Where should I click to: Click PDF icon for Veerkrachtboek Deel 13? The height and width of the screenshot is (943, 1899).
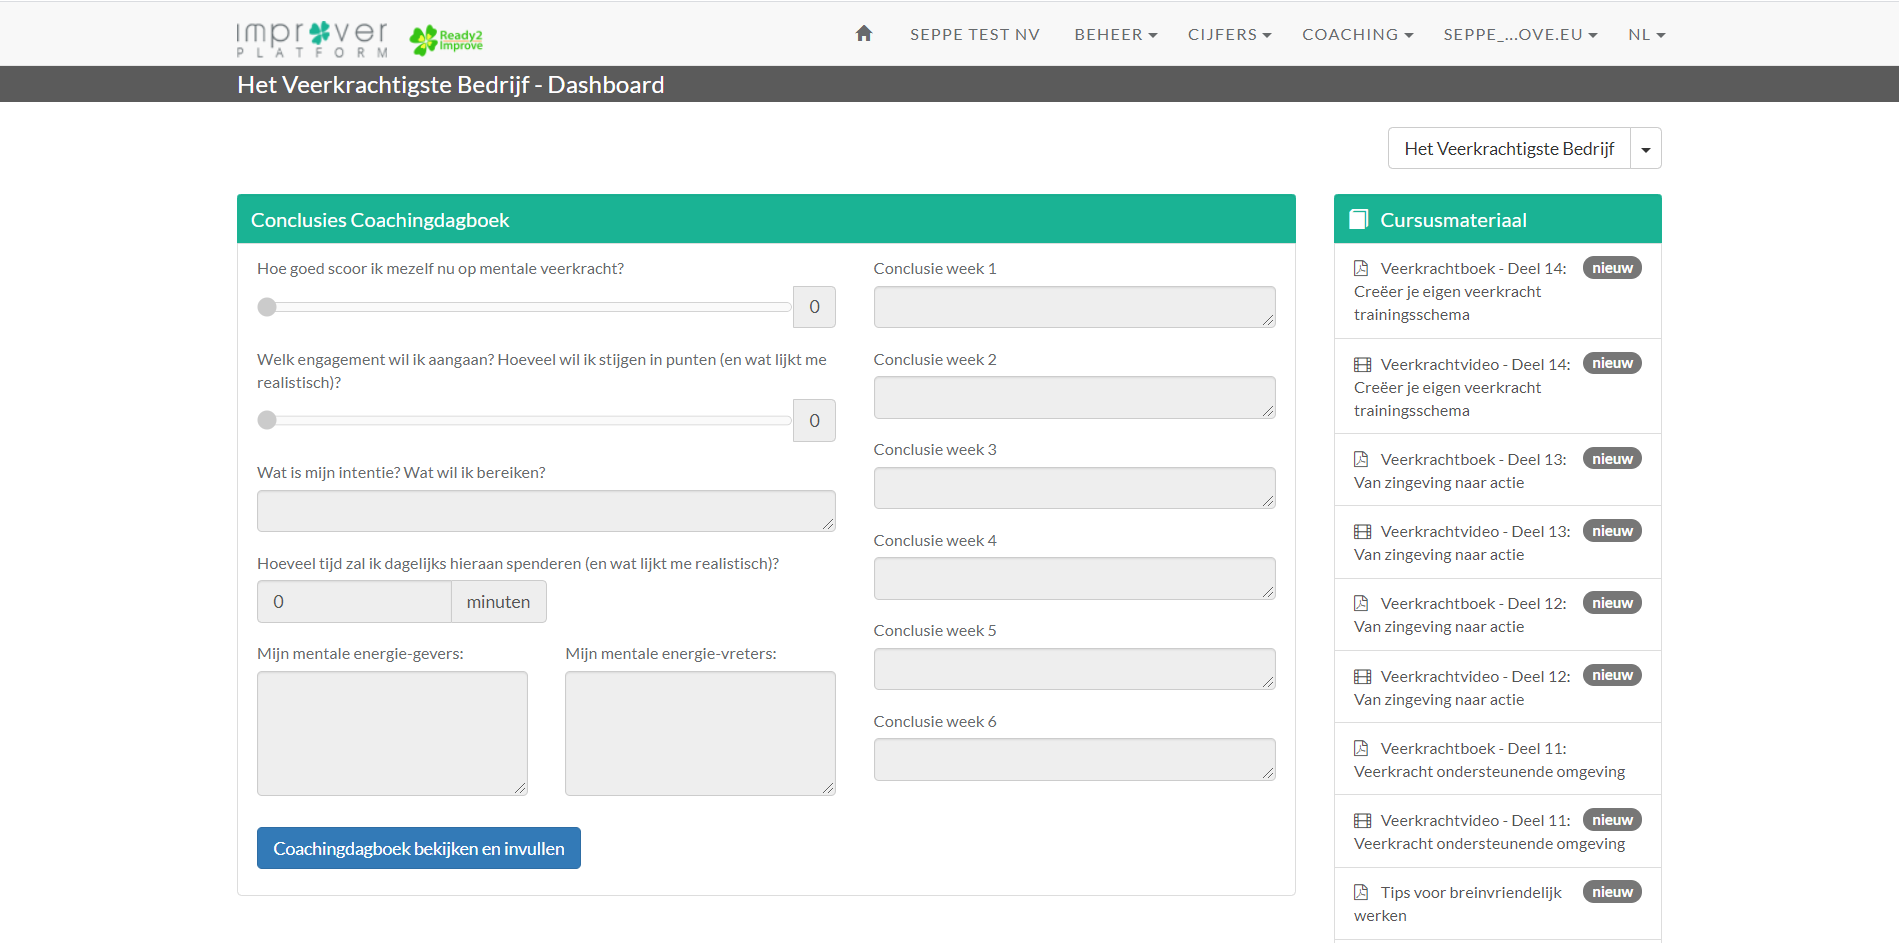coord(1361,459)
